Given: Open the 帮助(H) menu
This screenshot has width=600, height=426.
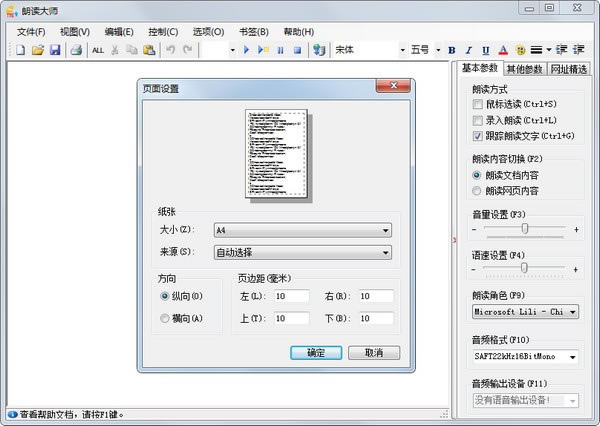Looking at the screenshot, I should point(299,32).
